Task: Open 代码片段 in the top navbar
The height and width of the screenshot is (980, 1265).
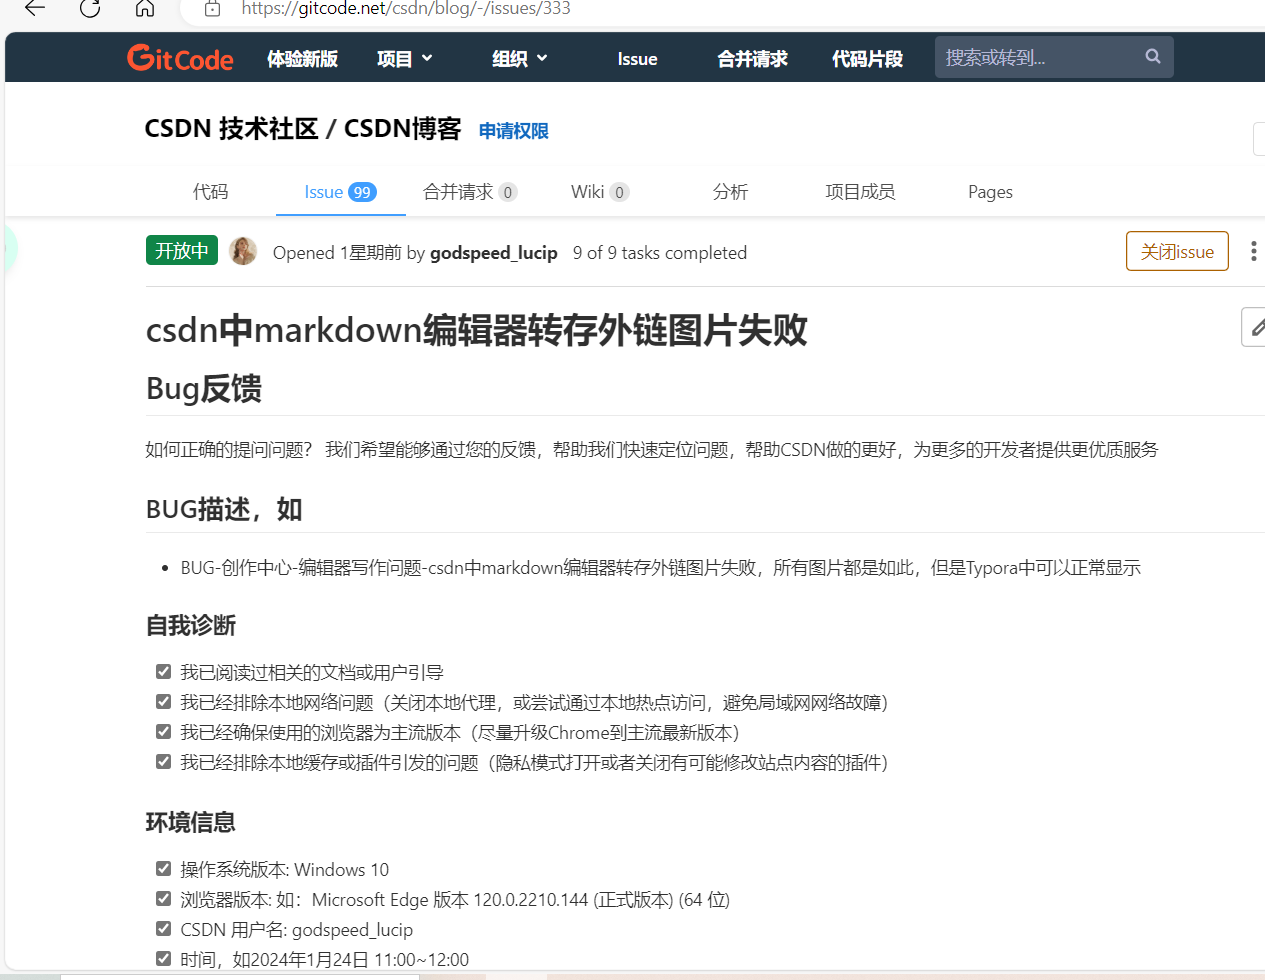Action: coord(867,59)
